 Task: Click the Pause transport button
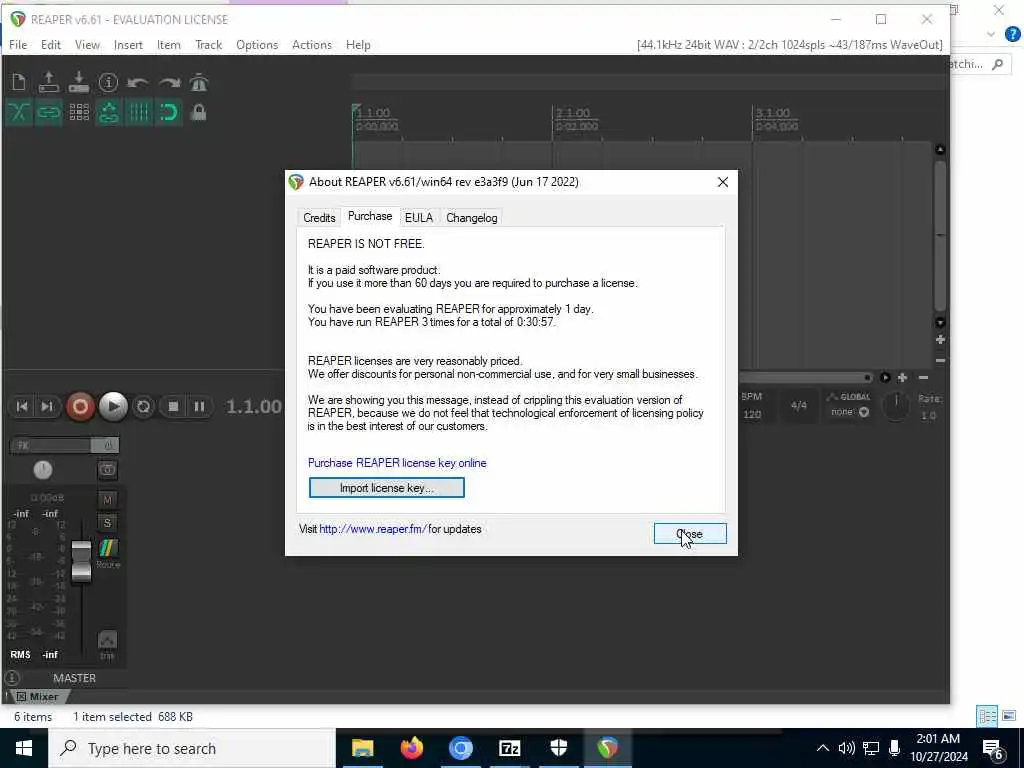tap(199, 407)
